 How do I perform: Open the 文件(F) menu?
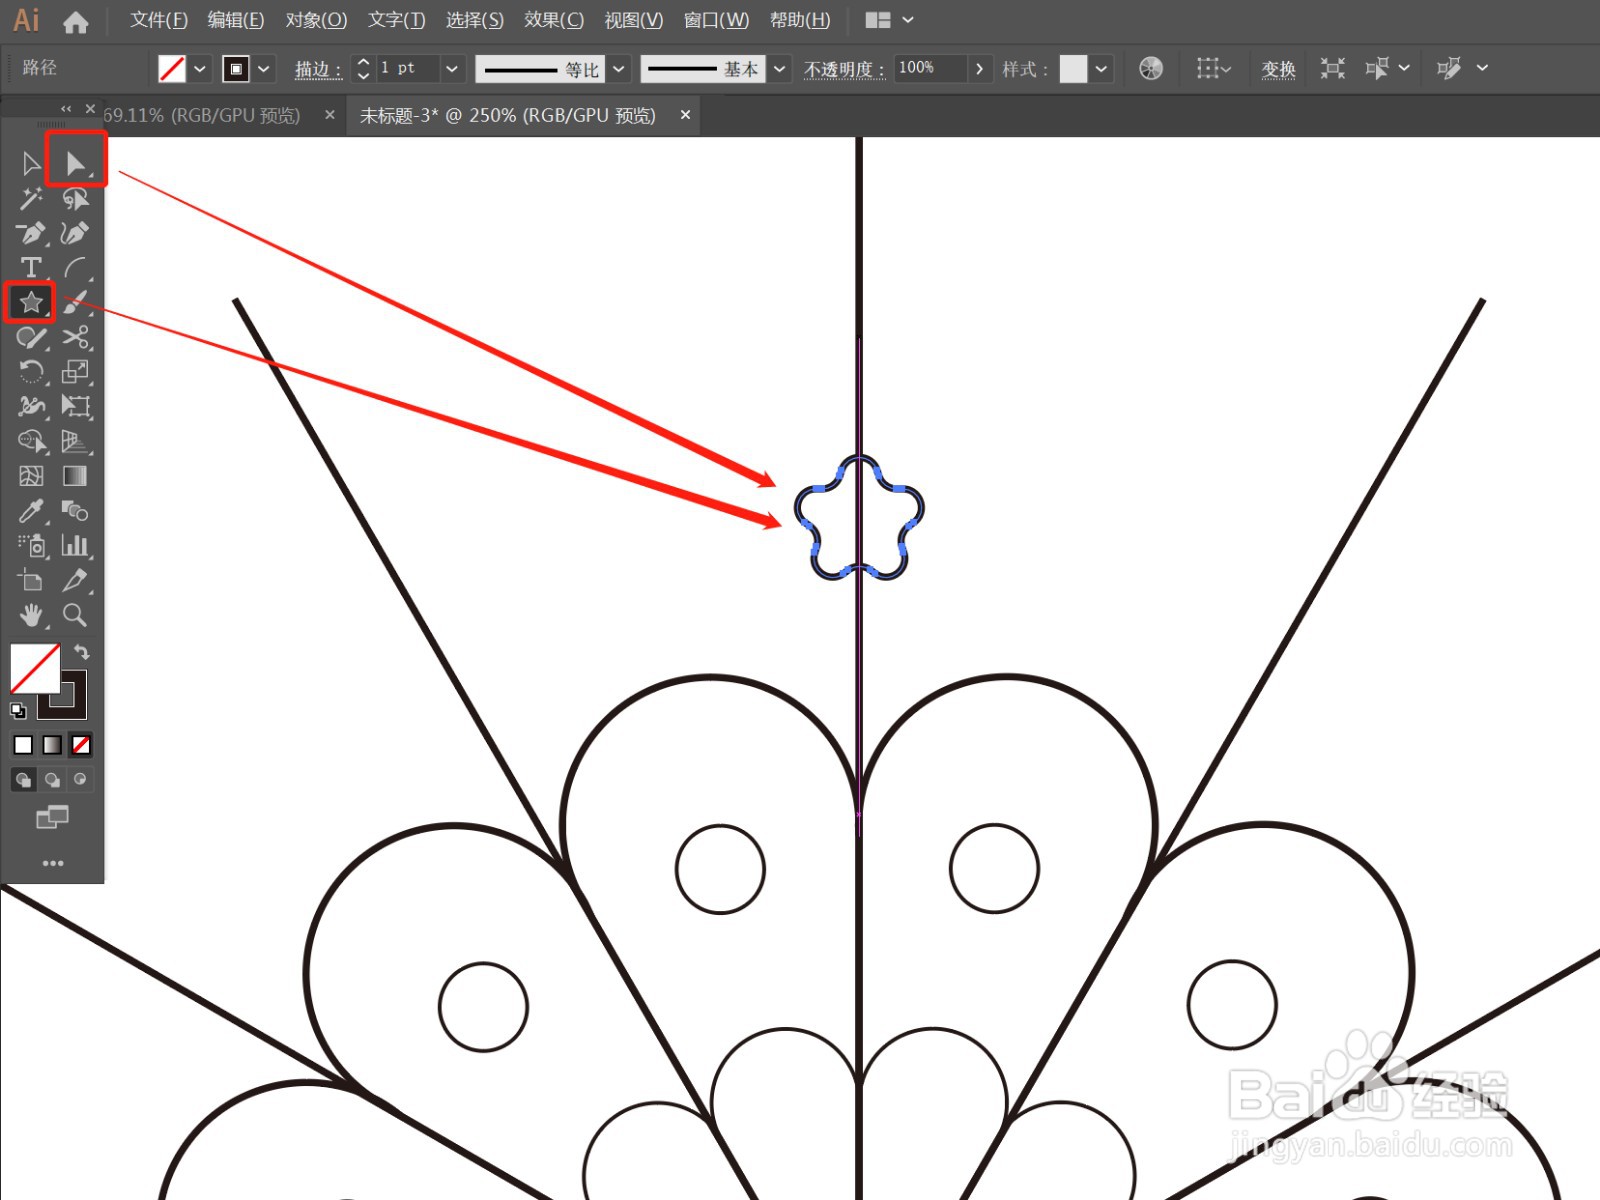[x=159, y=20]
